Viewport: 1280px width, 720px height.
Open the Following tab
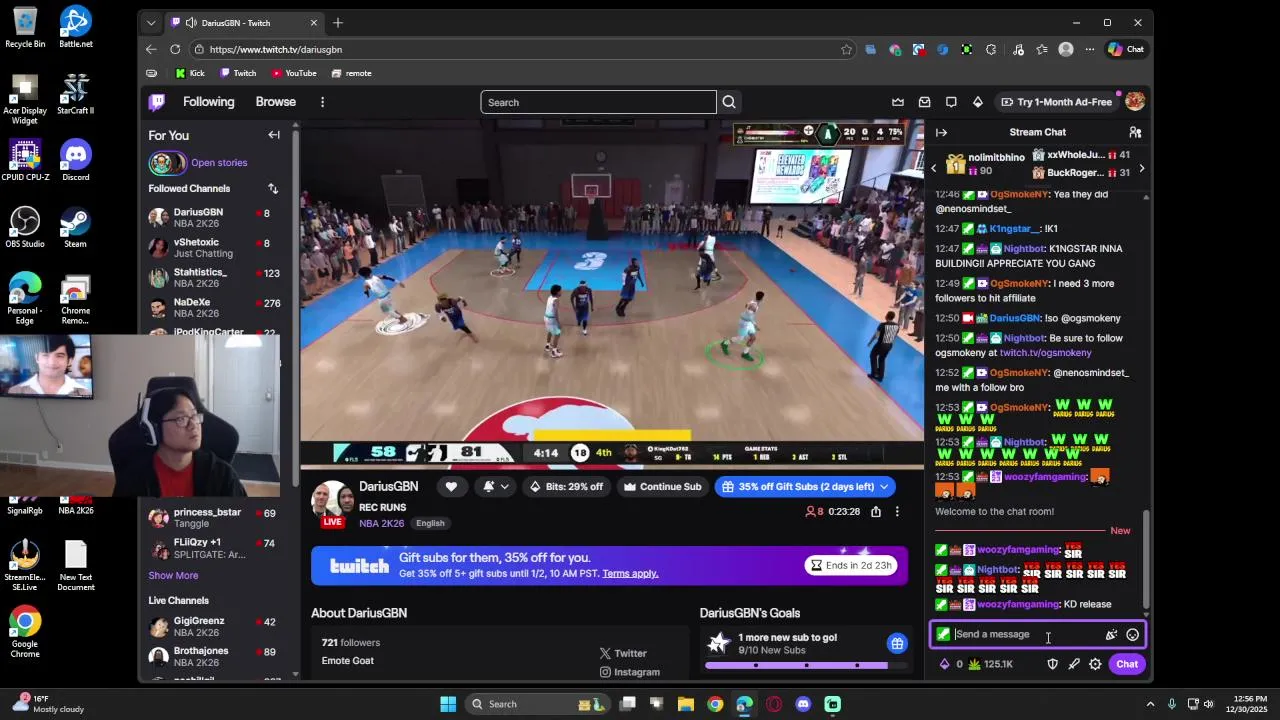click(x=208, y=102)
